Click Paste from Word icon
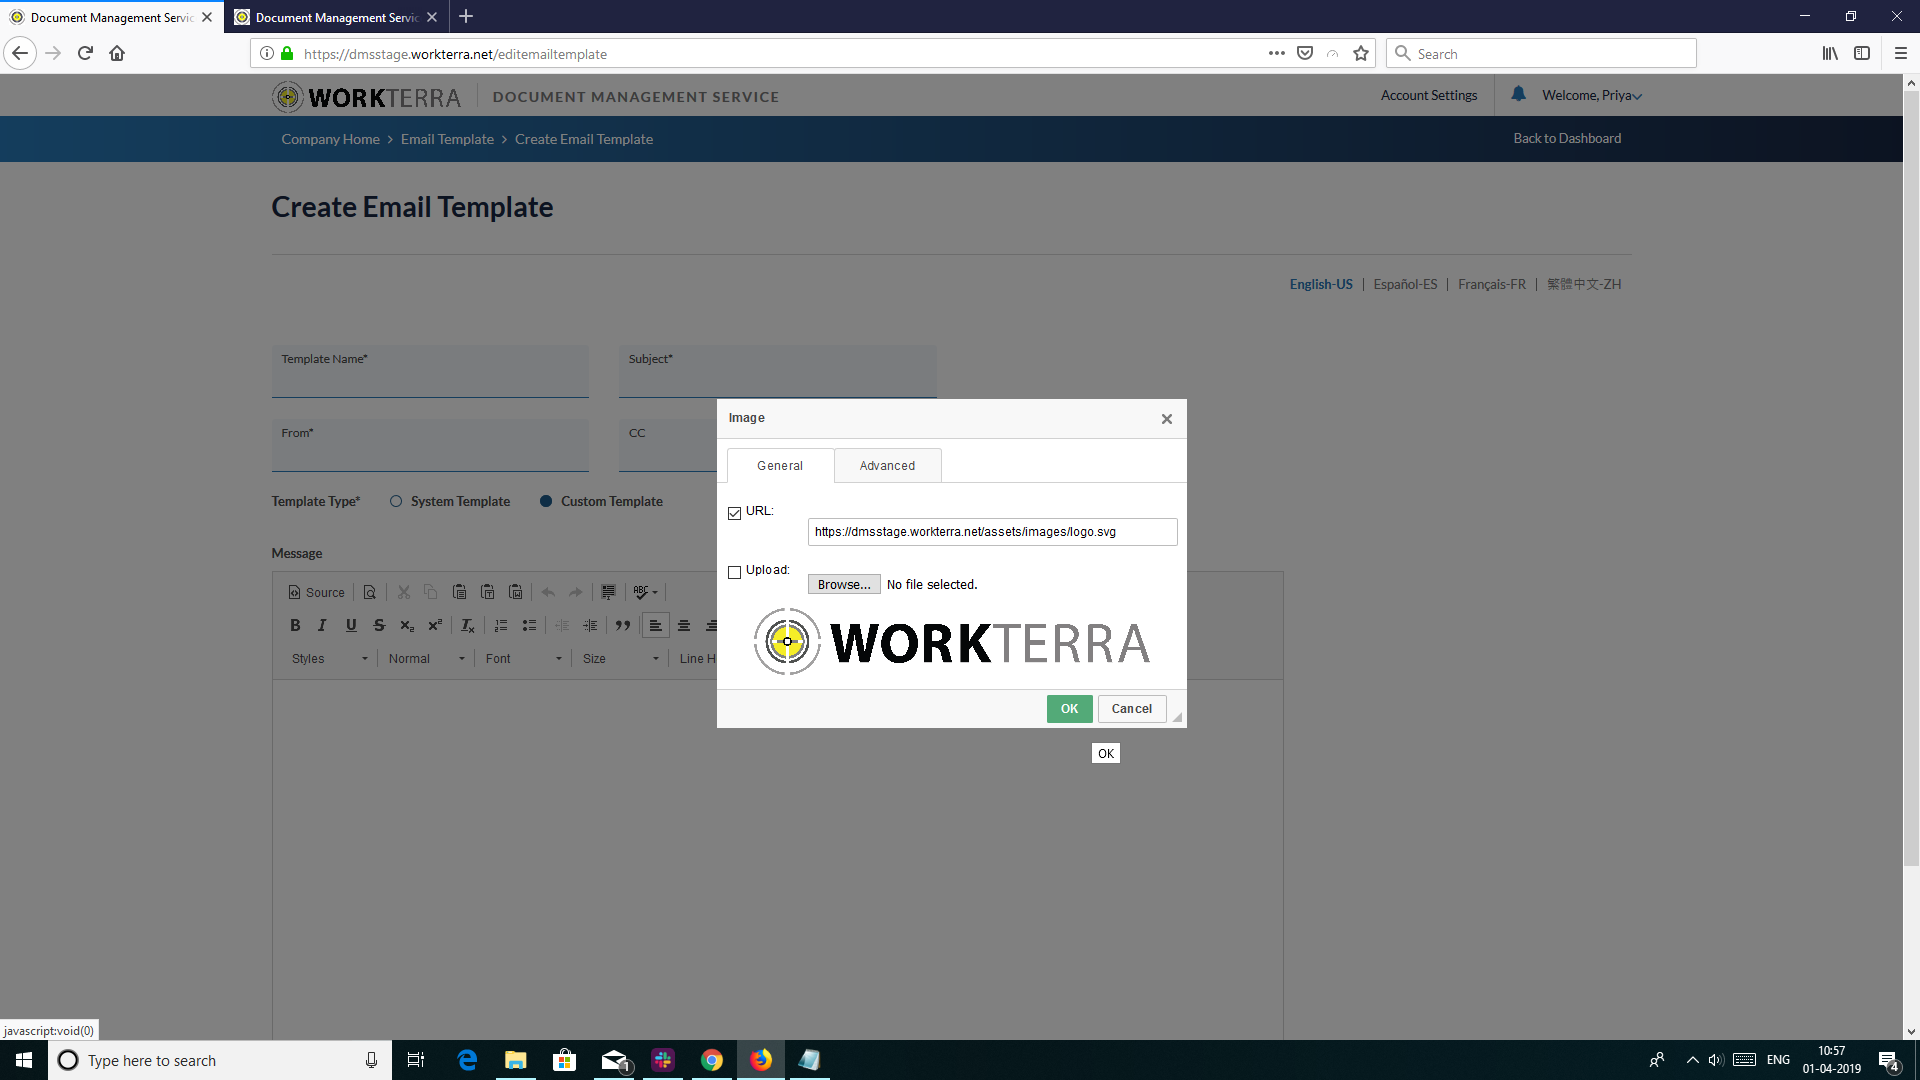The image size is (1920, 1080). click(x=515, y=592)
